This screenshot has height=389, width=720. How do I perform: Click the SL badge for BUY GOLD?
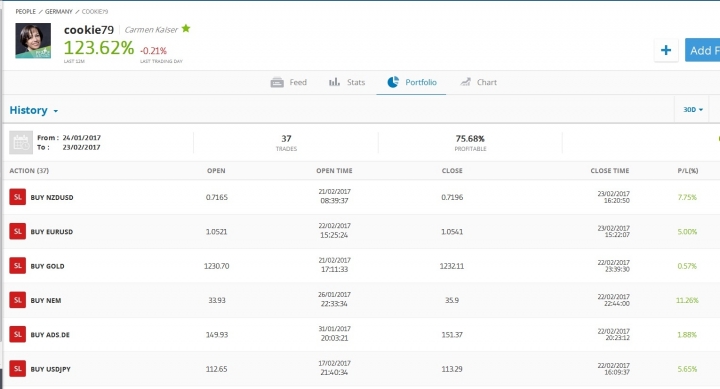coord(17,266)
